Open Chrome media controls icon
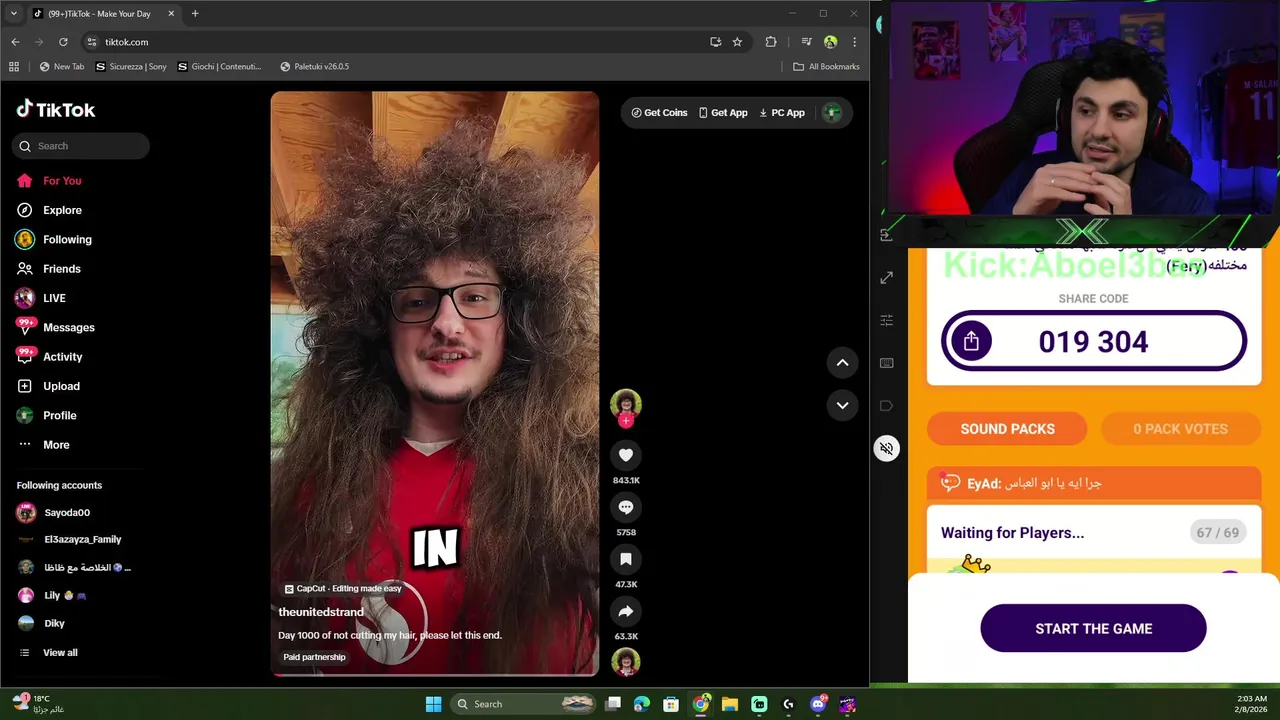Image resolution: width=1280 pixels, height=720 pixels. click(x=806, y=42)
